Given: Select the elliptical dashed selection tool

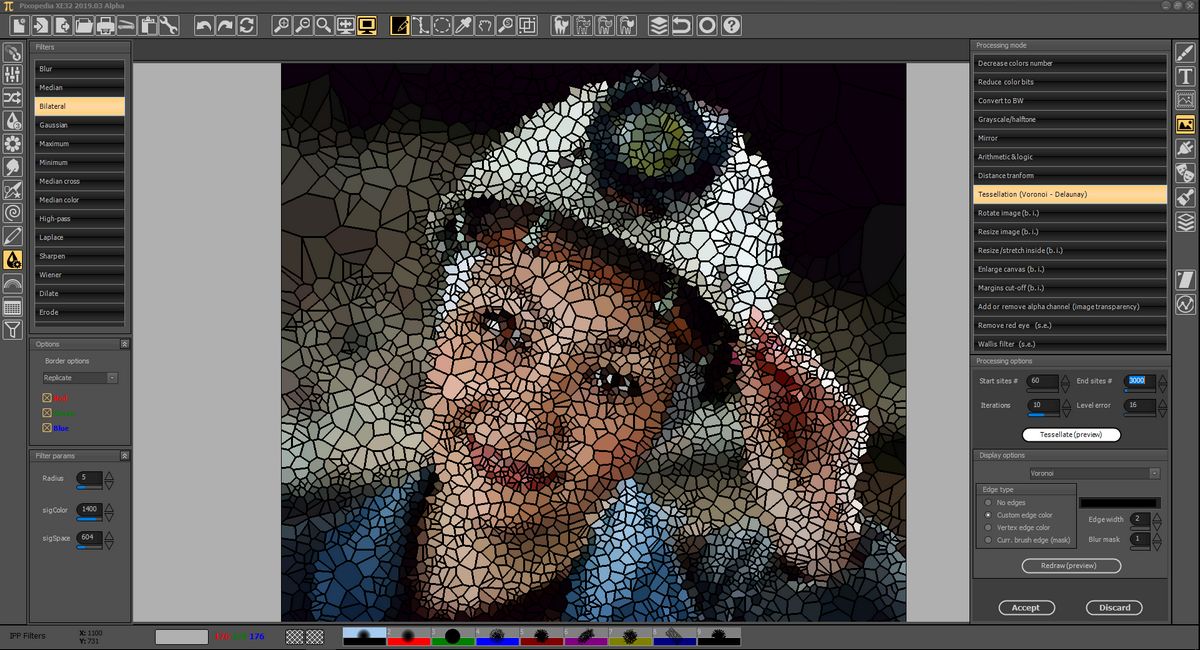Looking at the screenshot, I should (x=442, y=26).
